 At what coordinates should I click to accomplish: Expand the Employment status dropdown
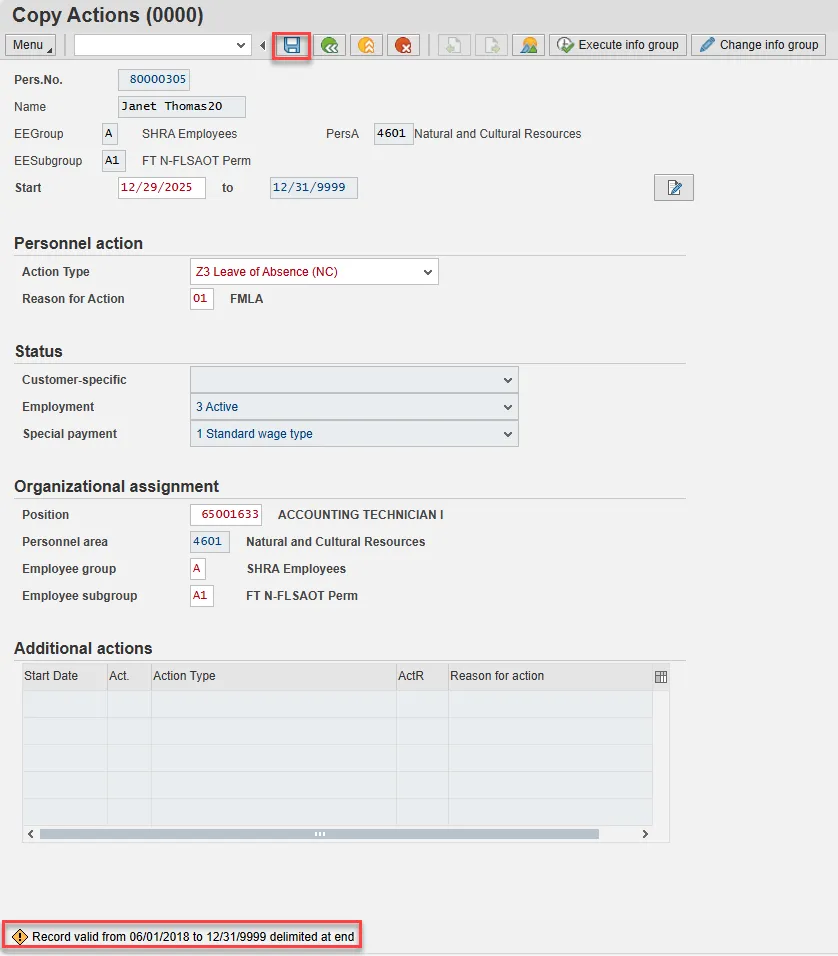pyautogui.click(x=508, y=407)
